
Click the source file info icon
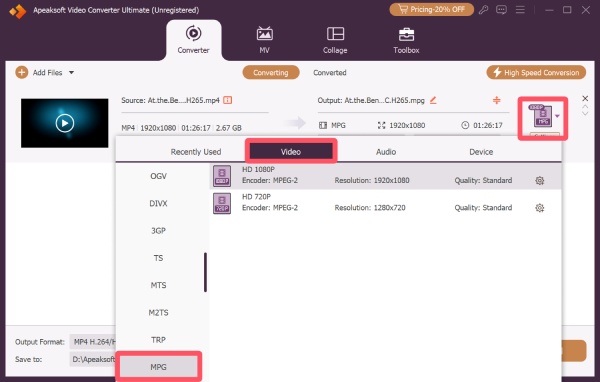228,100
